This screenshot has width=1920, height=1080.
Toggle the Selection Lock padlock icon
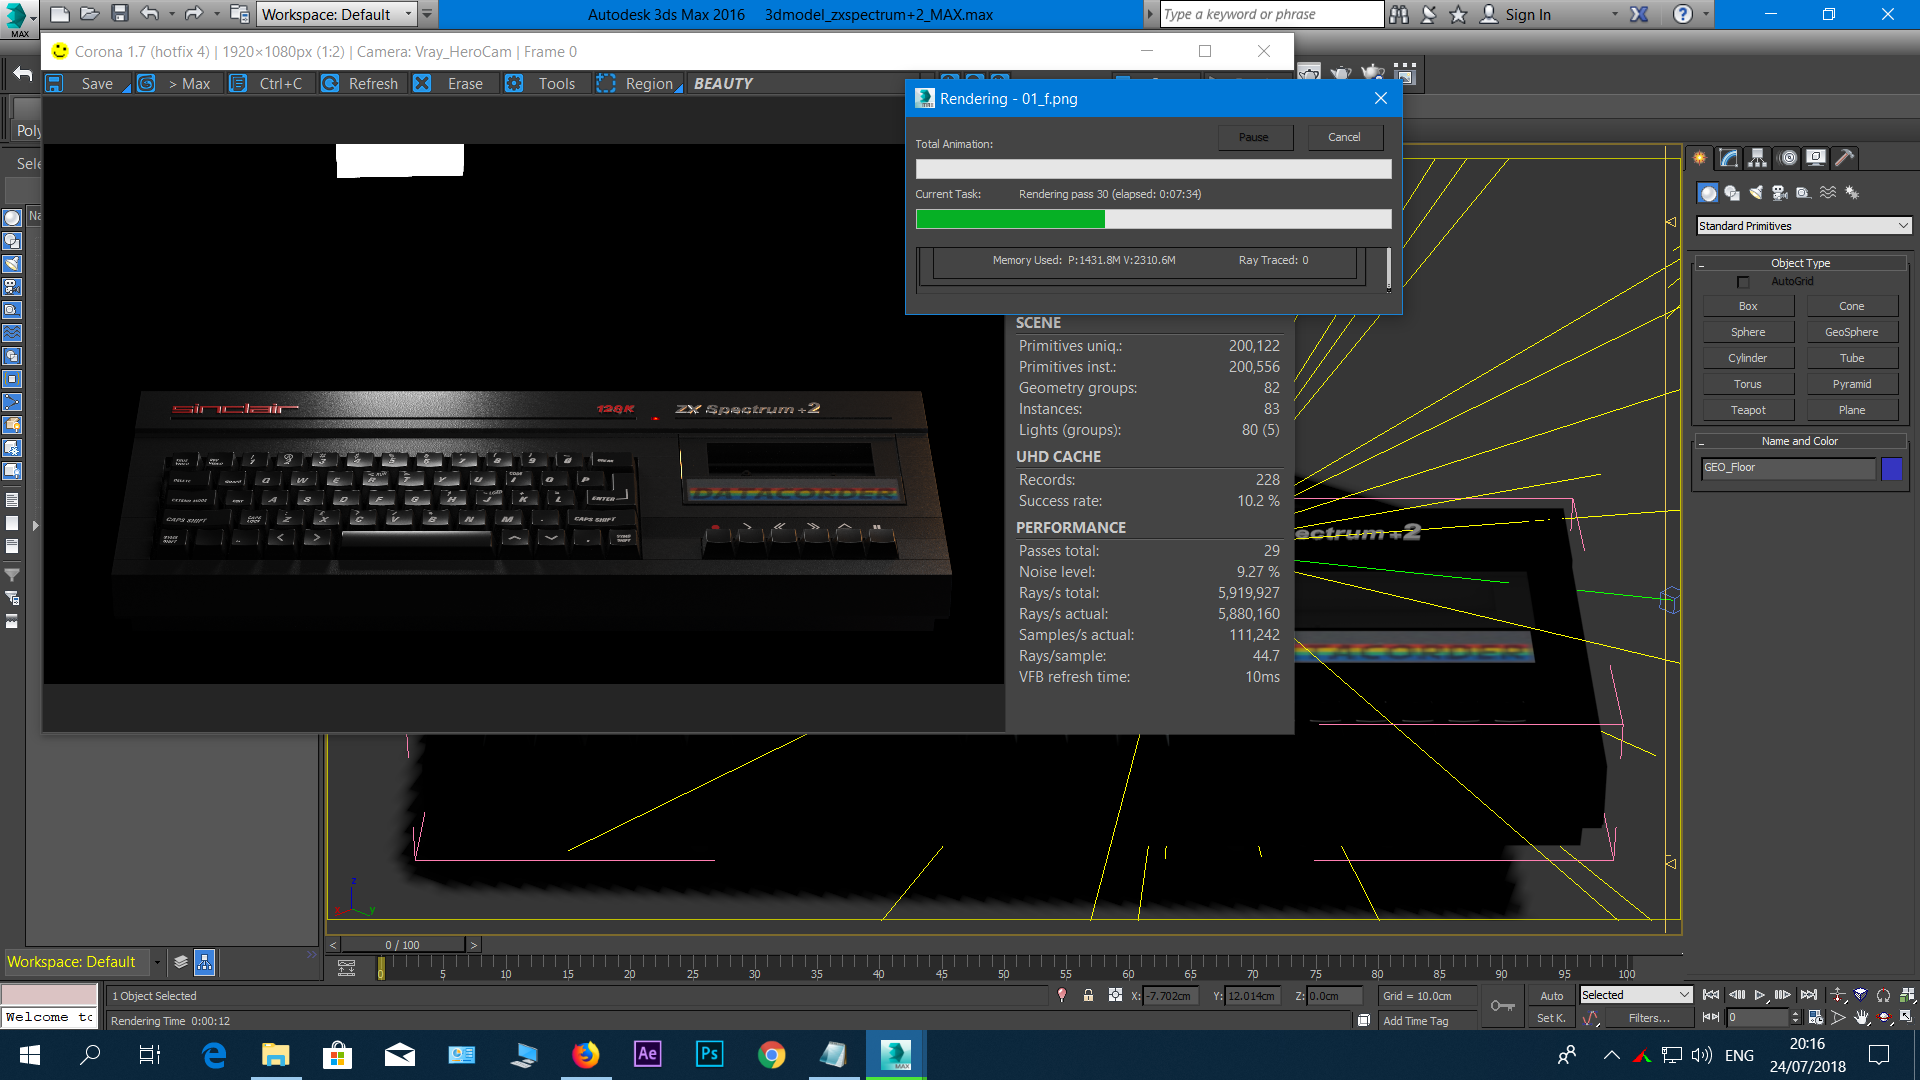1088,995
